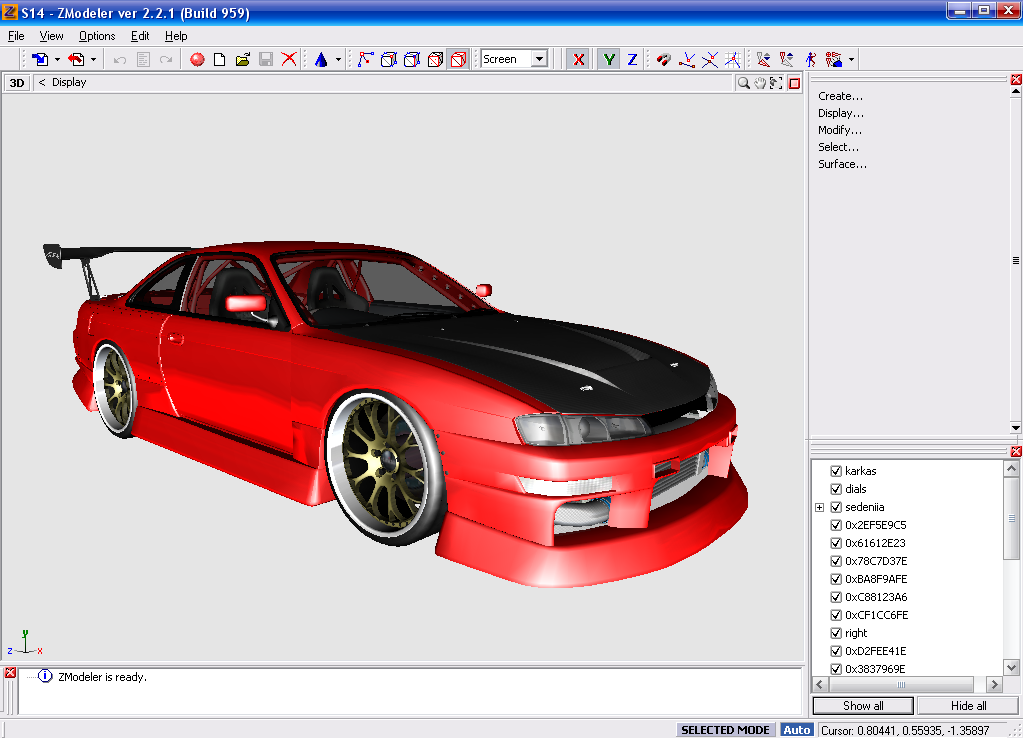Click the Show all button
This screenshot has width=1023, height=738.
click(x=863, y=705)
